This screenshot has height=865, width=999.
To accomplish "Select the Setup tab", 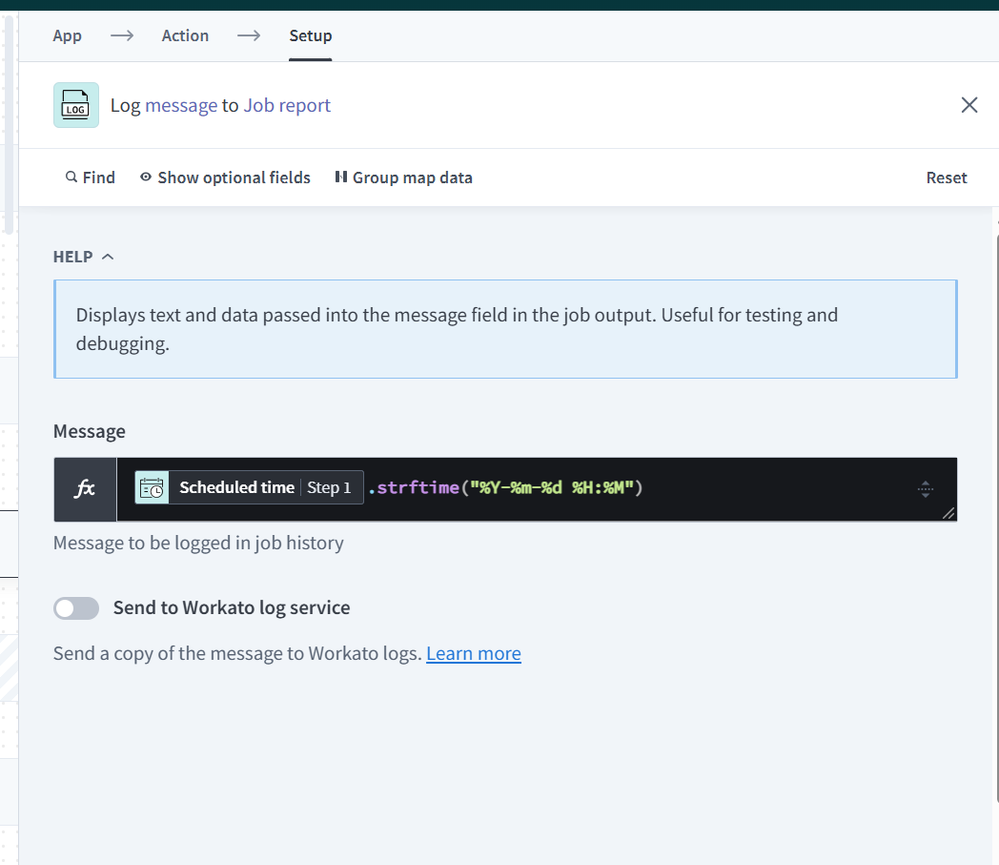I will click(310, 36).
